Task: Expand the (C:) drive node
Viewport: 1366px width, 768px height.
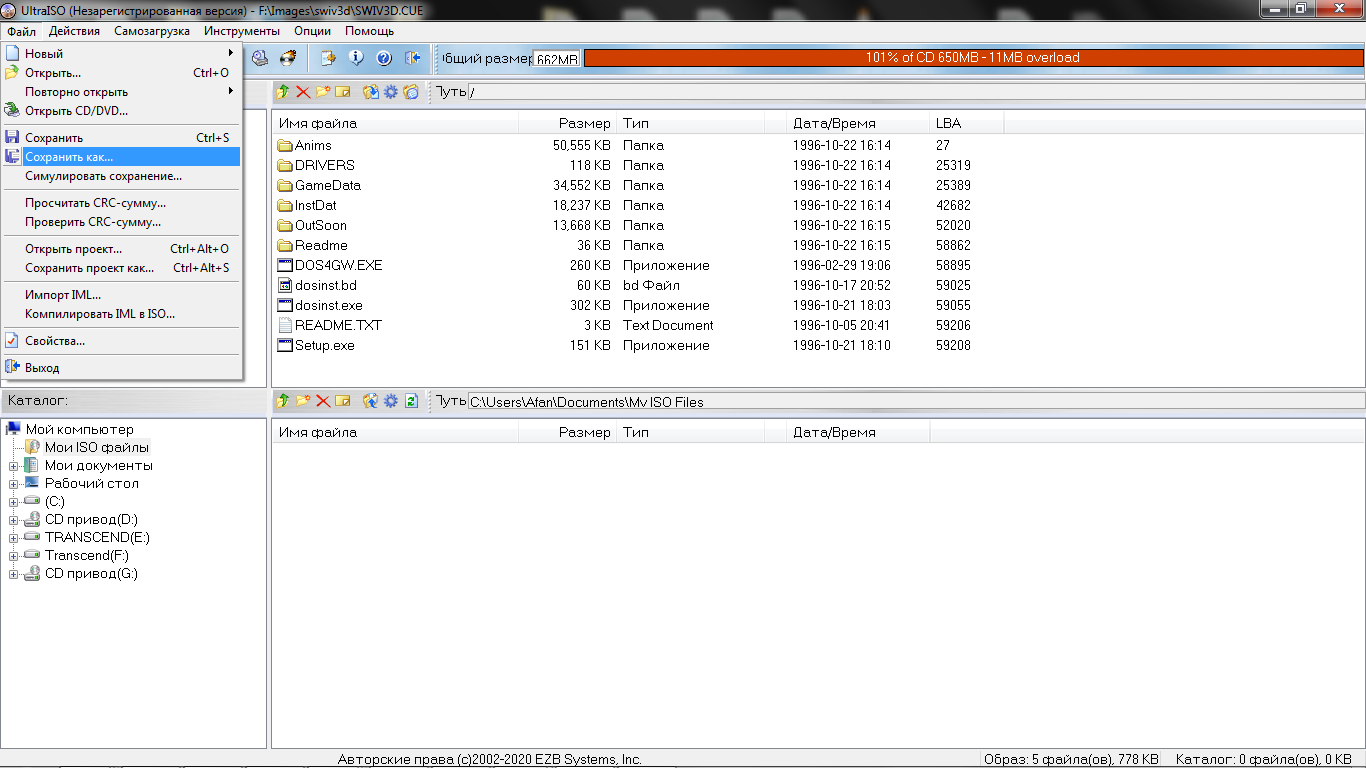Action: point(14,502)
